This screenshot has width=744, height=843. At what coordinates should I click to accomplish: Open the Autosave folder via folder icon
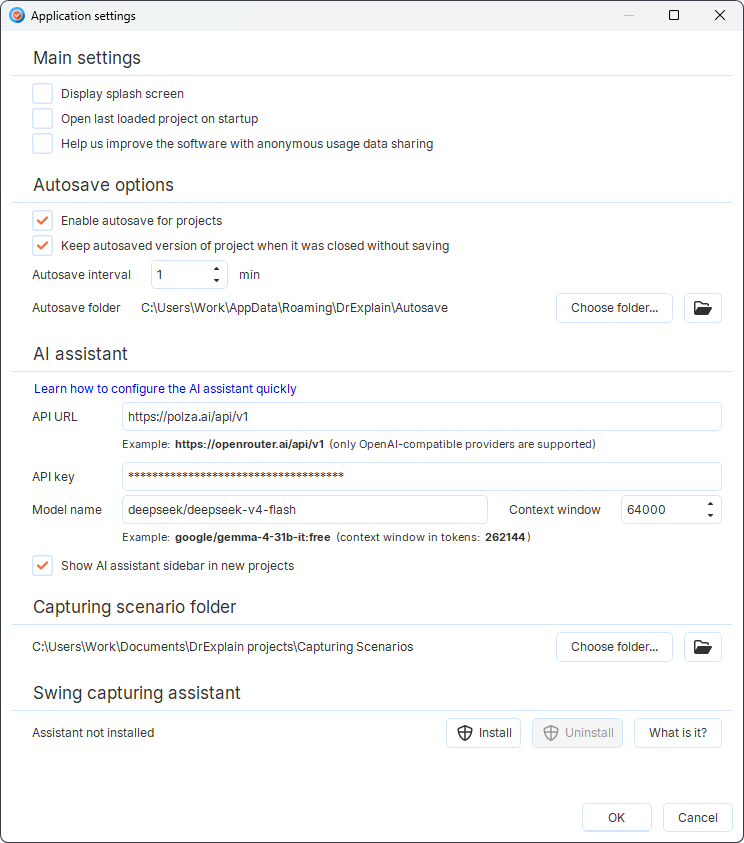click(x=703, y=308)
